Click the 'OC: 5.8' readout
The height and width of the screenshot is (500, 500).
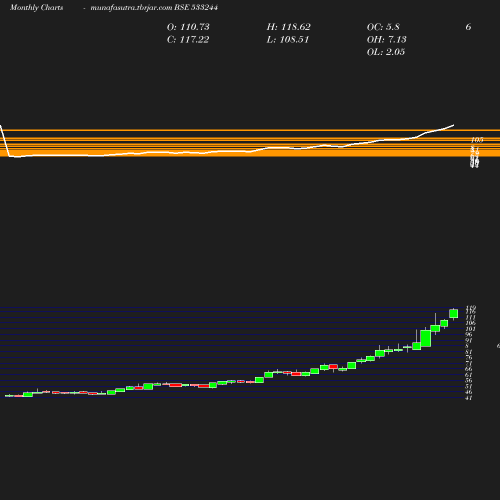[383, 27]
